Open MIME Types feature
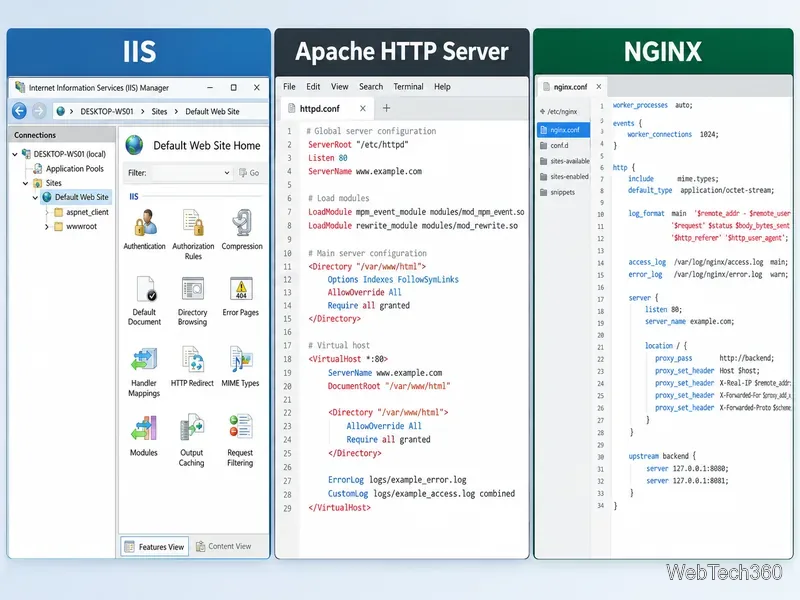 [x=240, y=366]
